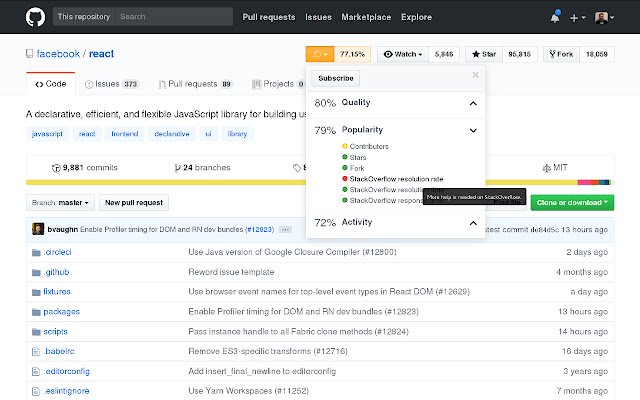Open the user avatar menu

604,17
